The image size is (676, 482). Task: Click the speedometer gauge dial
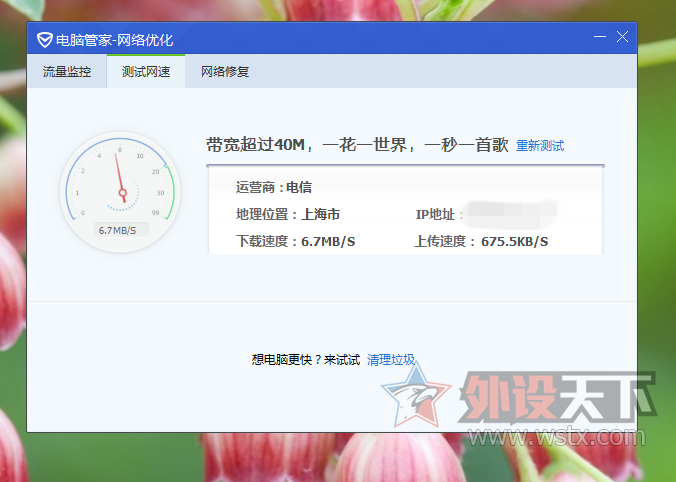(x=120, y=192)
